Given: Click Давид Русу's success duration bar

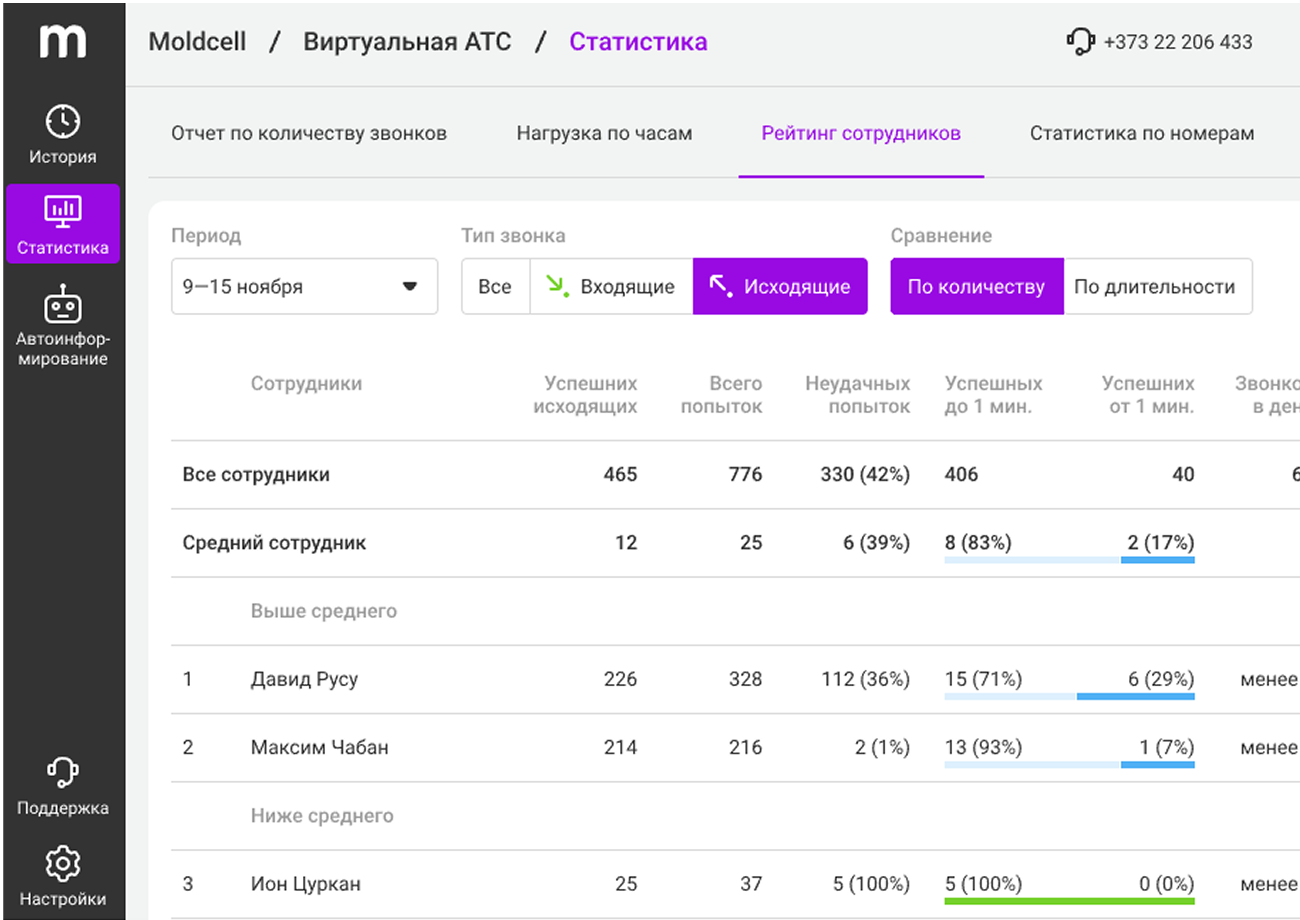Looking at the screenshot, I should pyautogui.click(x=1069, y=696).
